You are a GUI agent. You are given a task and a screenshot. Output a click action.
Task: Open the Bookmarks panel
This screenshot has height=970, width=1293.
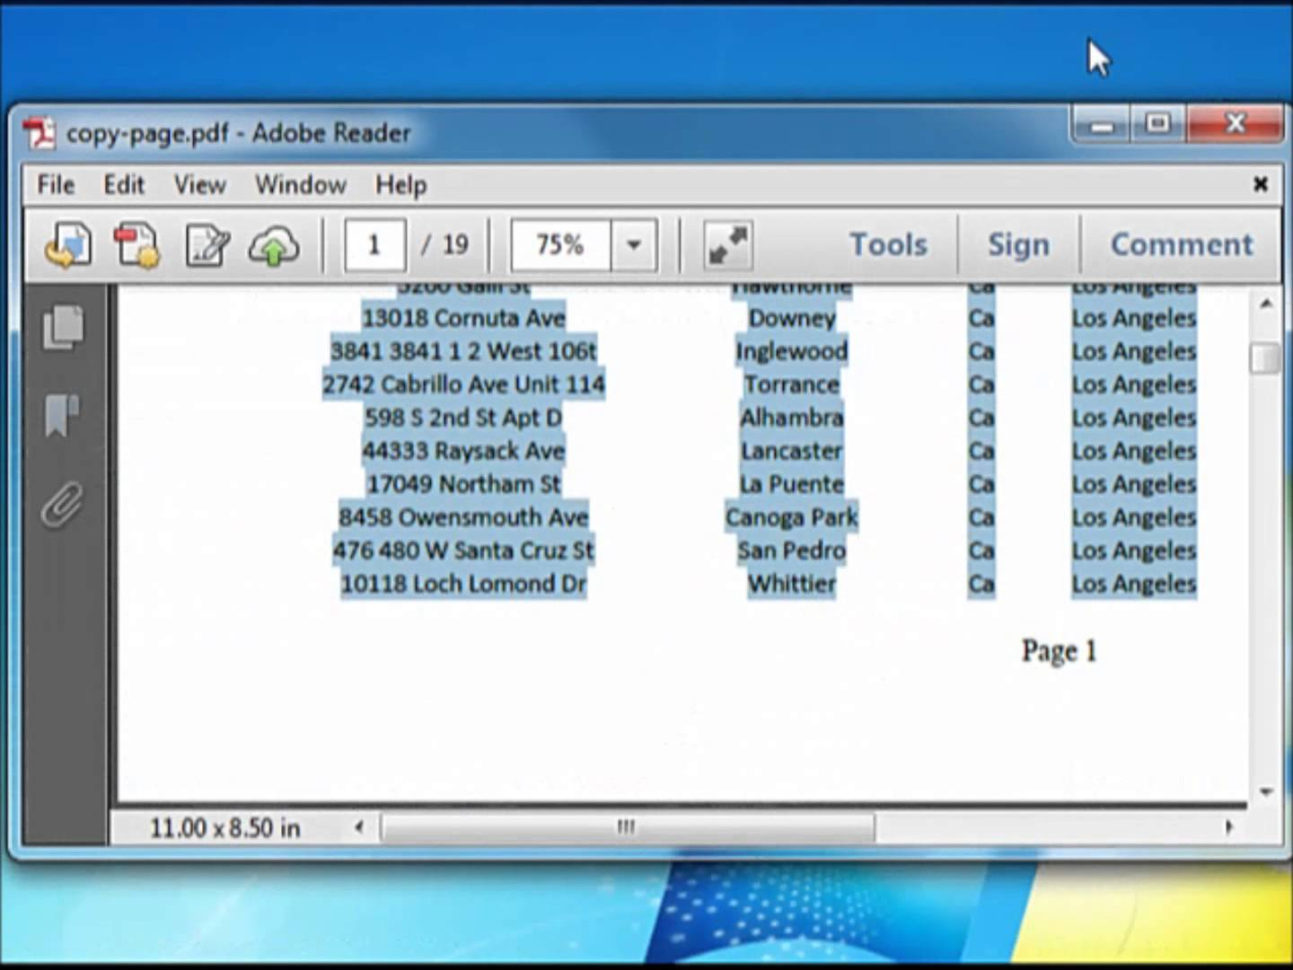63,418
